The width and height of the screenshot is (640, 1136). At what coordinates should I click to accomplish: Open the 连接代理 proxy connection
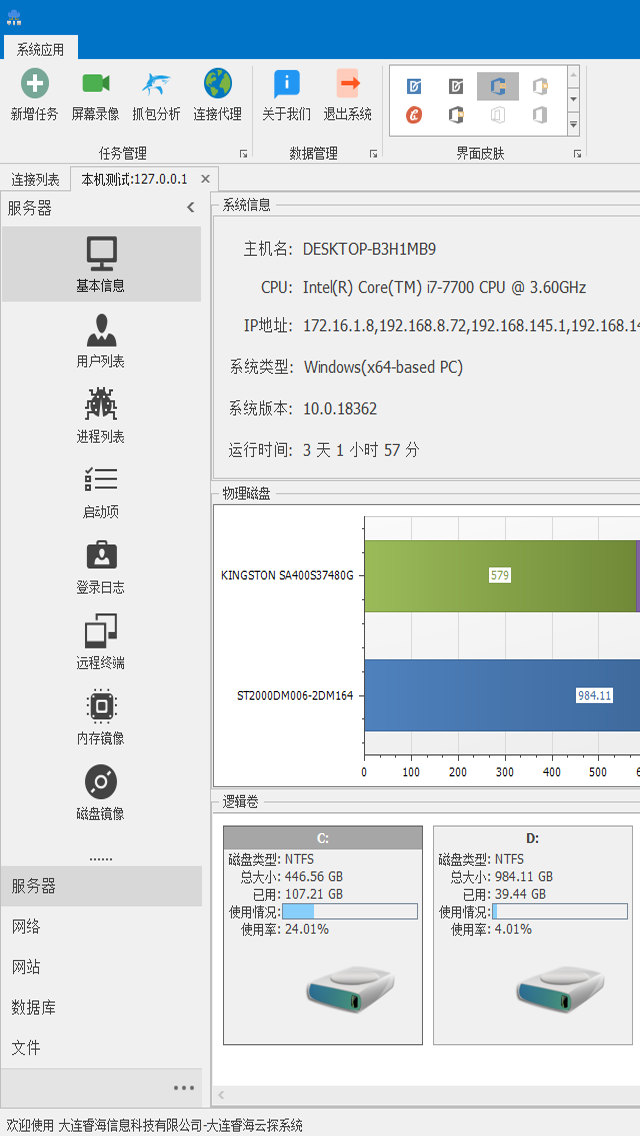click(217, 84)
